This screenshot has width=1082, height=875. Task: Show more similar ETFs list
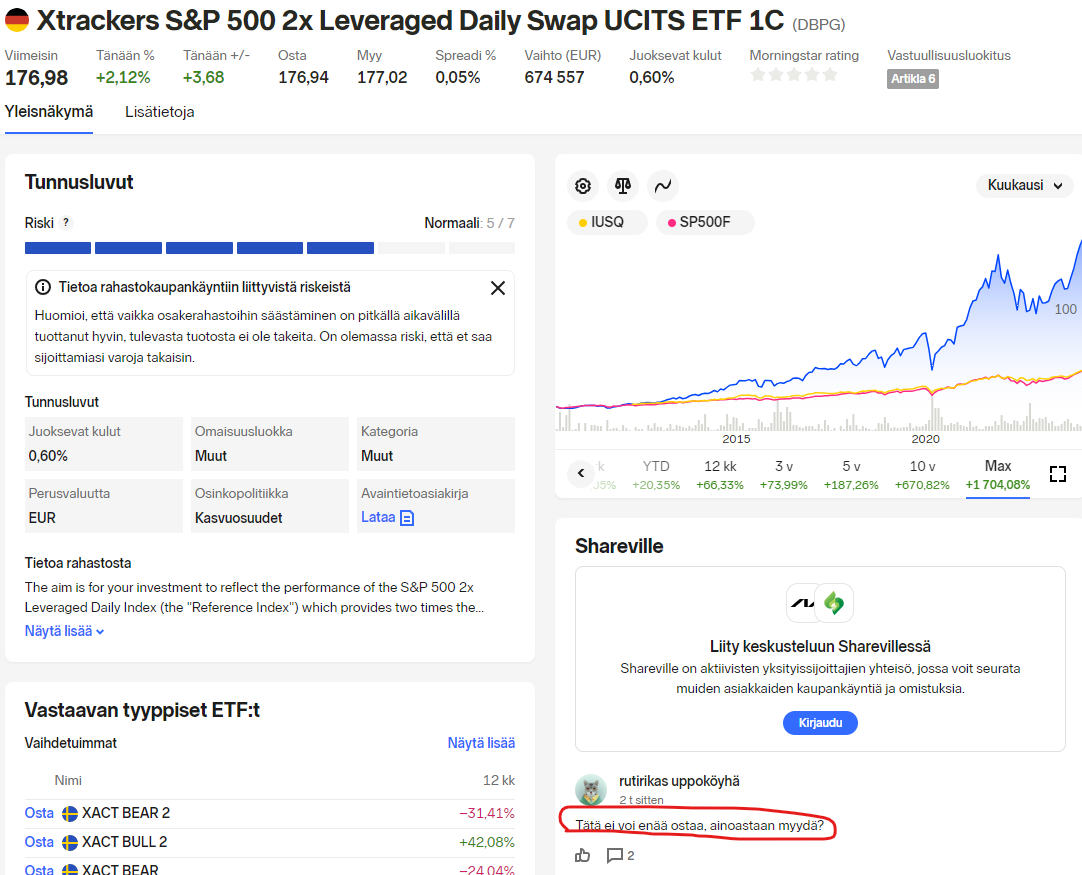481,743
